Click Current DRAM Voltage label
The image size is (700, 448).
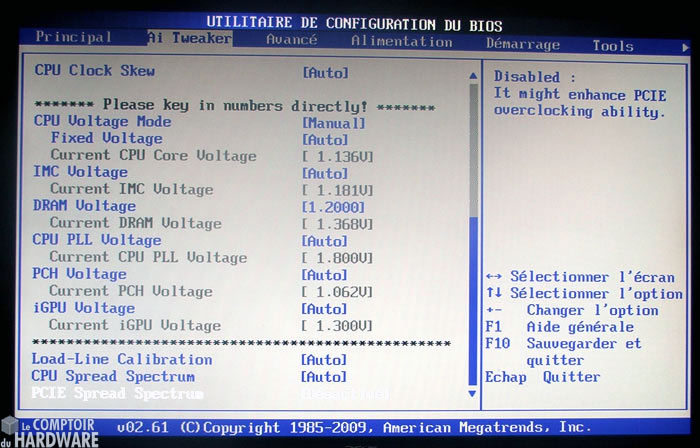click(135, 223)
